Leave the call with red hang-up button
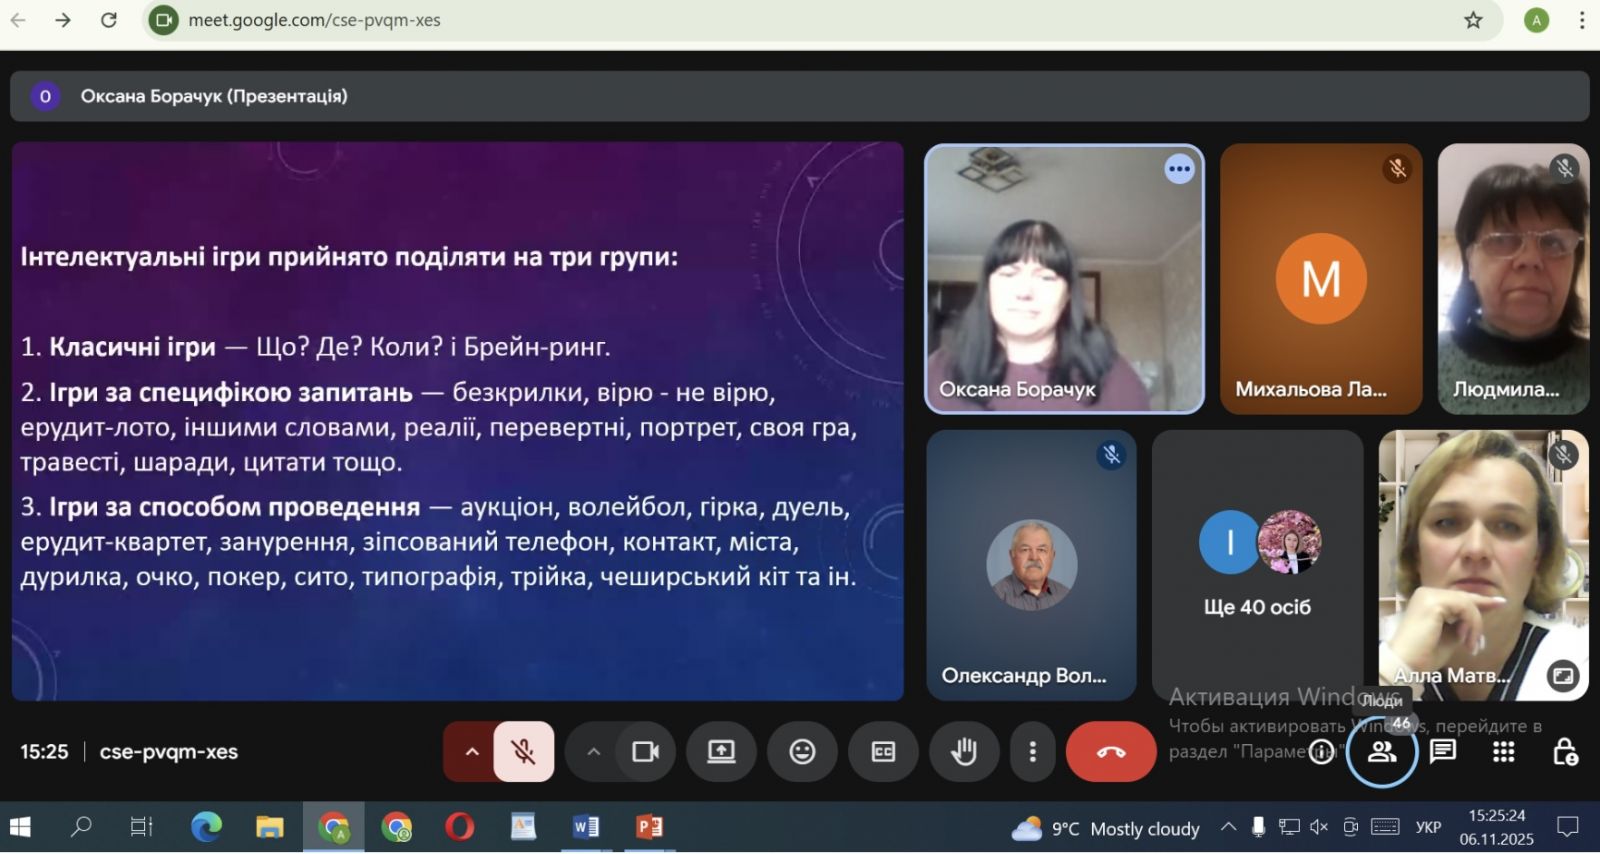 (x=1110, y=751)
